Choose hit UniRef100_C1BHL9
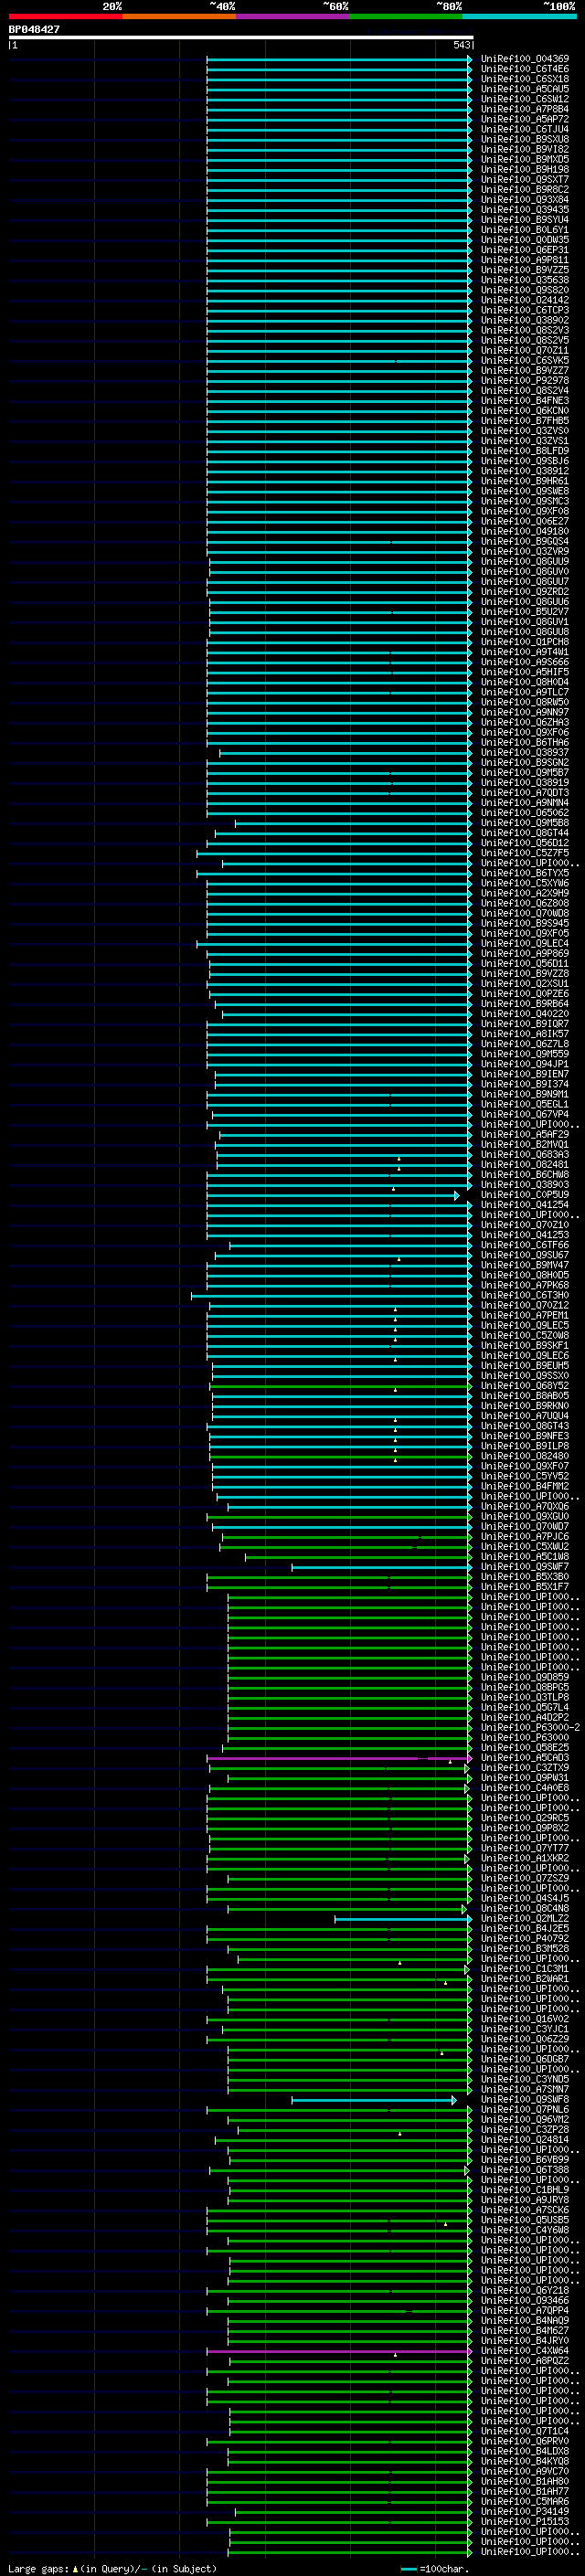The image size is (585, 2576). [524, 2190]
